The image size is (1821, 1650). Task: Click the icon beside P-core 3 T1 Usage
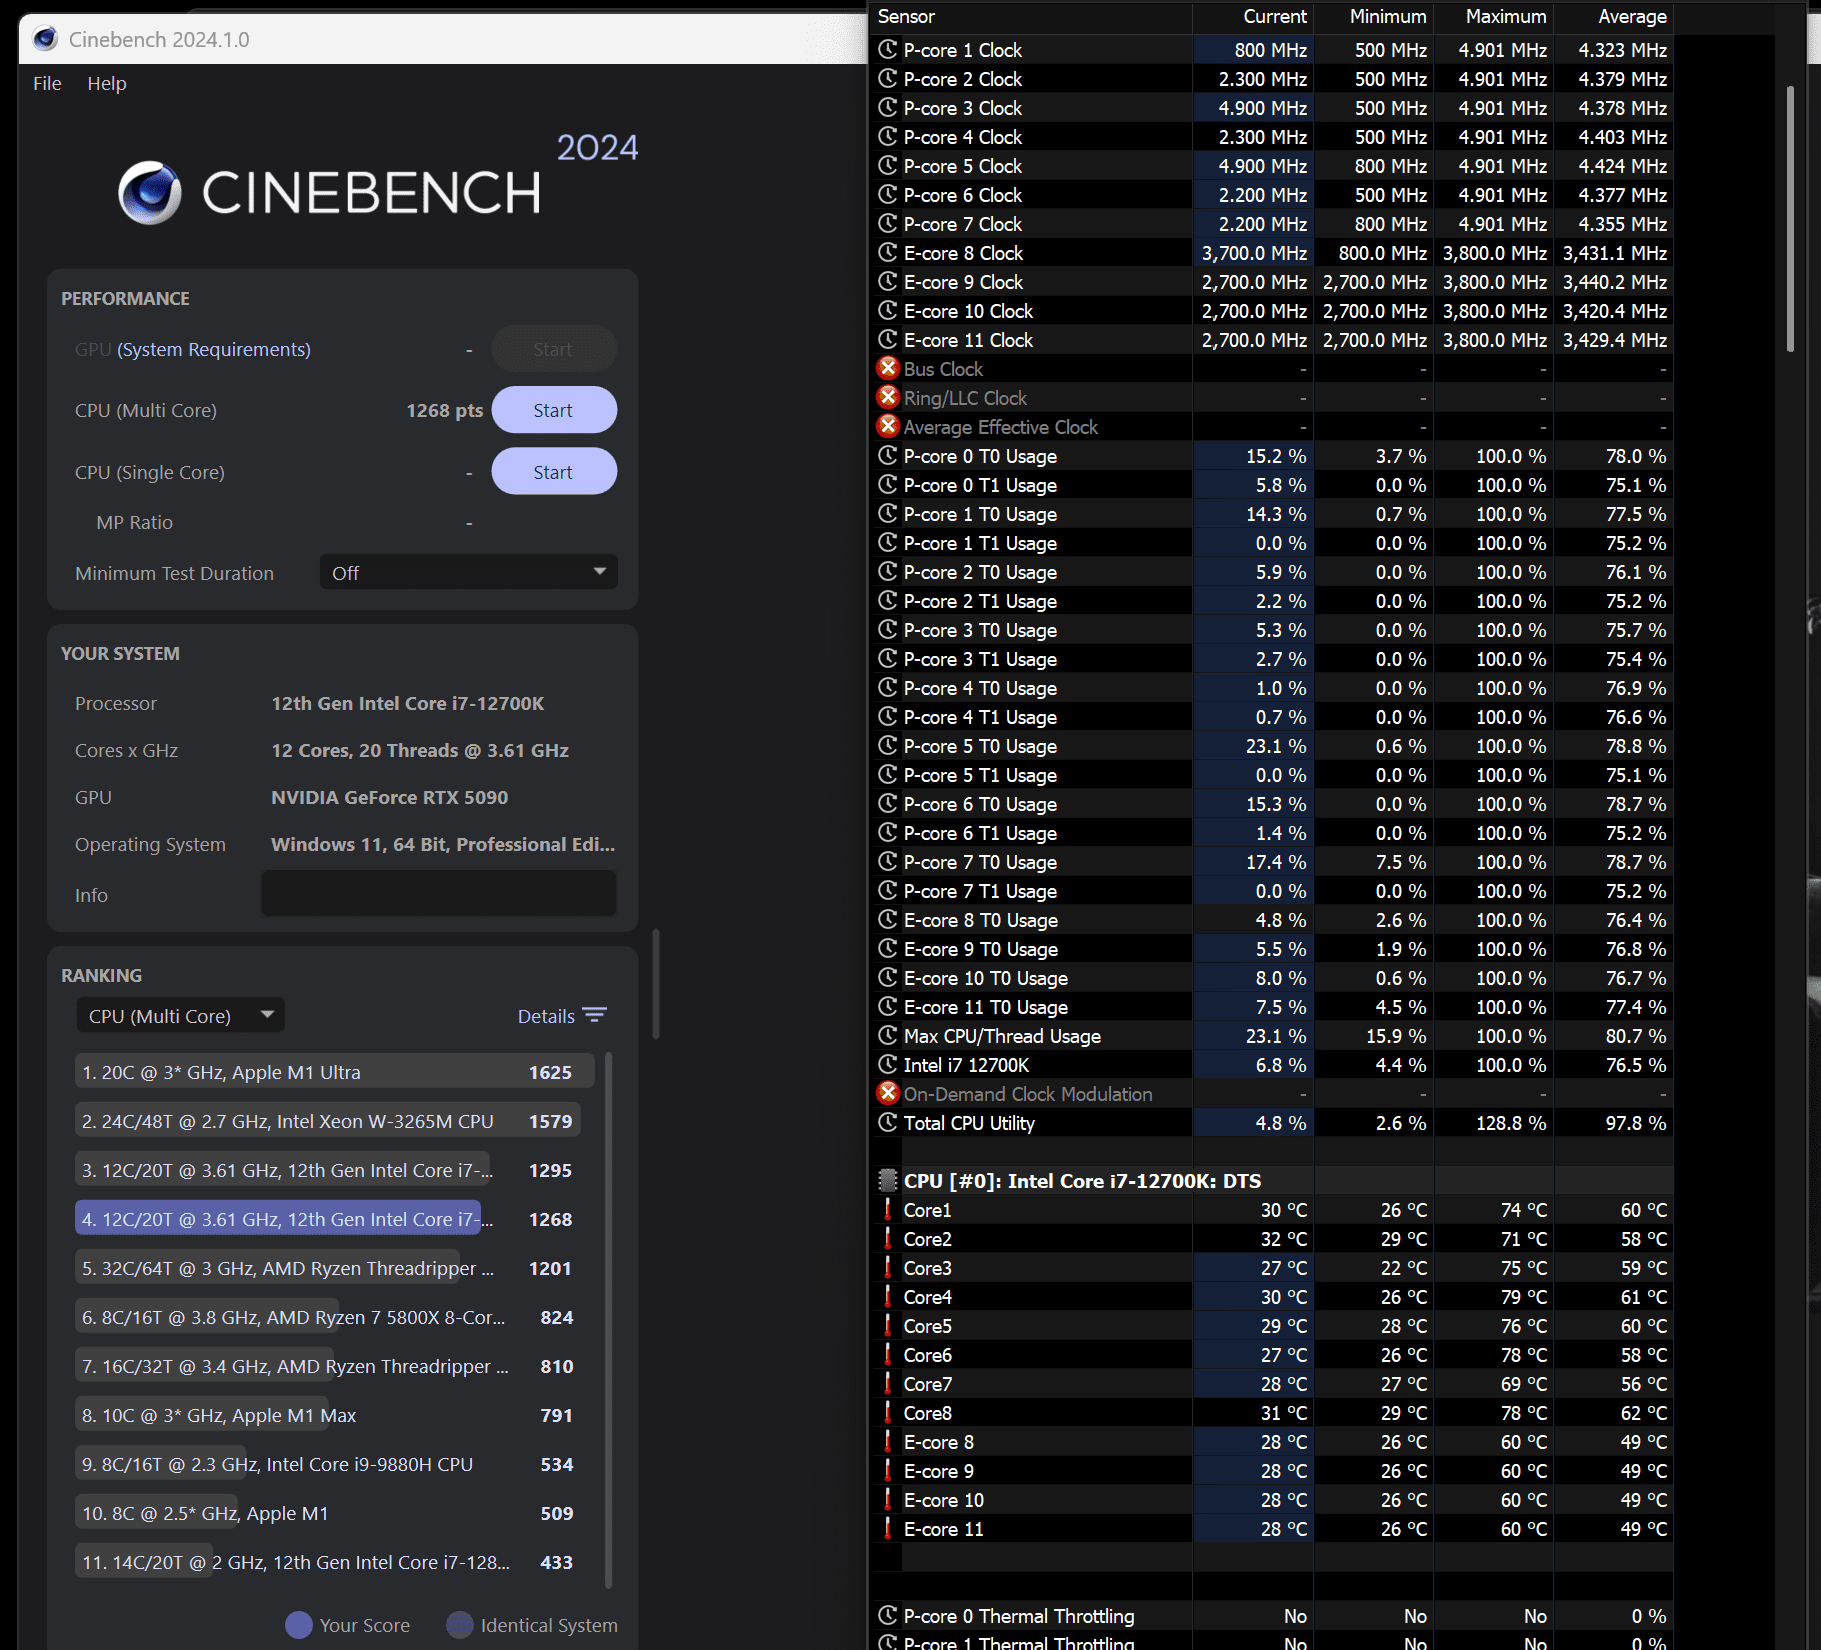pyautogui.click(x=887, y=658)
